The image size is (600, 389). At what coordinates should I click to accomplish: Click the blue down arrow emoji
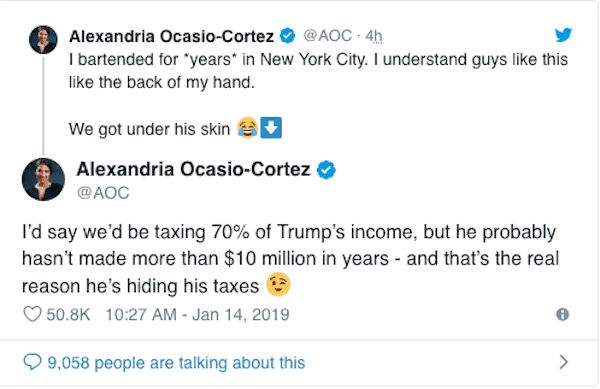271,127
